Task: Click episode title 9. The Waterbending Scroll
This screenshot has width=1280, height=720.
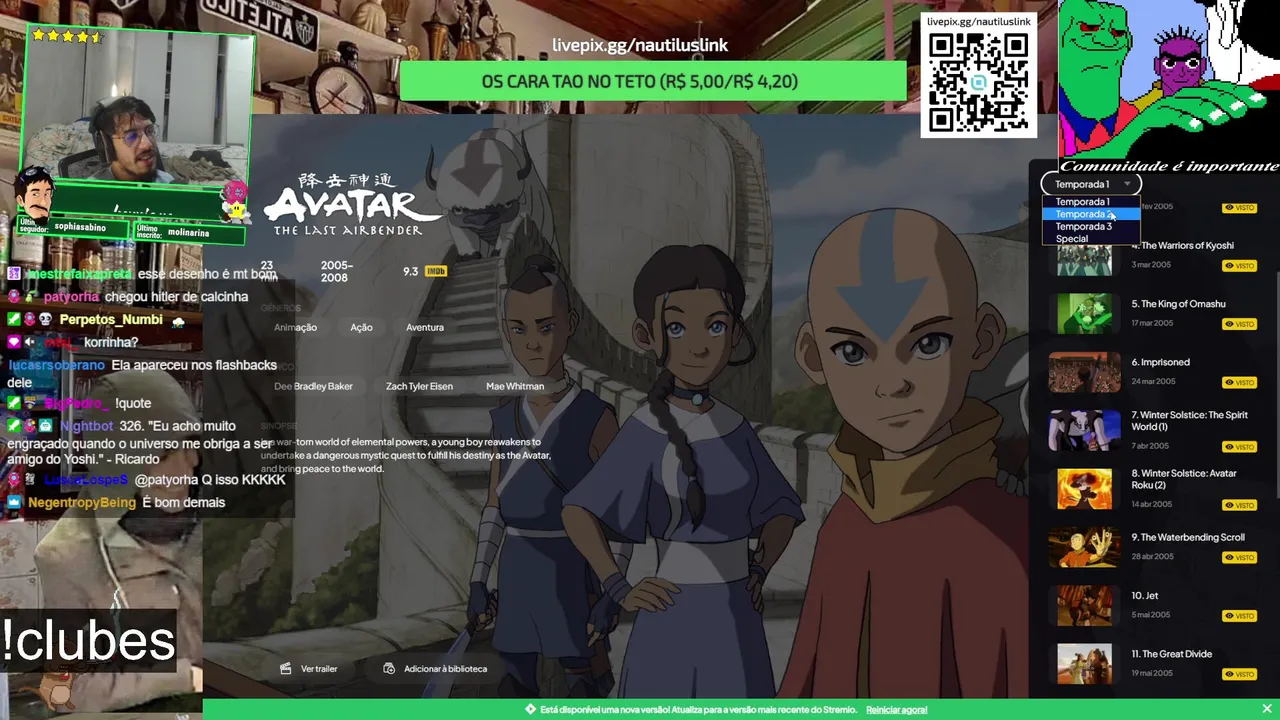Action: pos(1188,537)
